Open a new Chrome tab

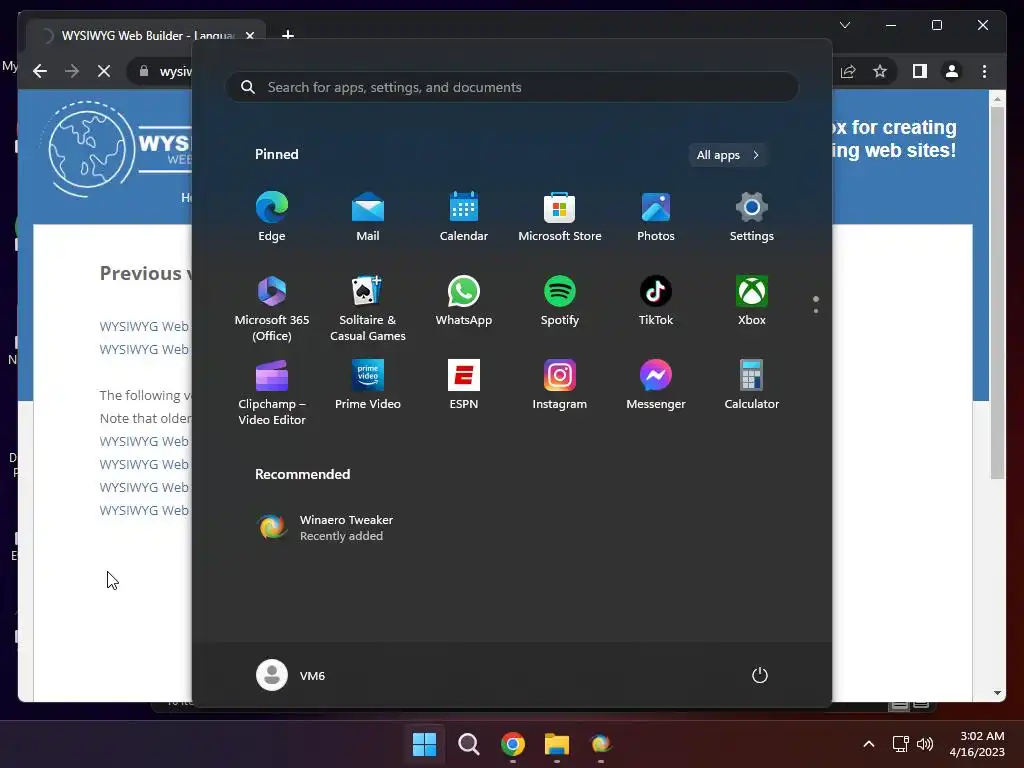(287, 35)
